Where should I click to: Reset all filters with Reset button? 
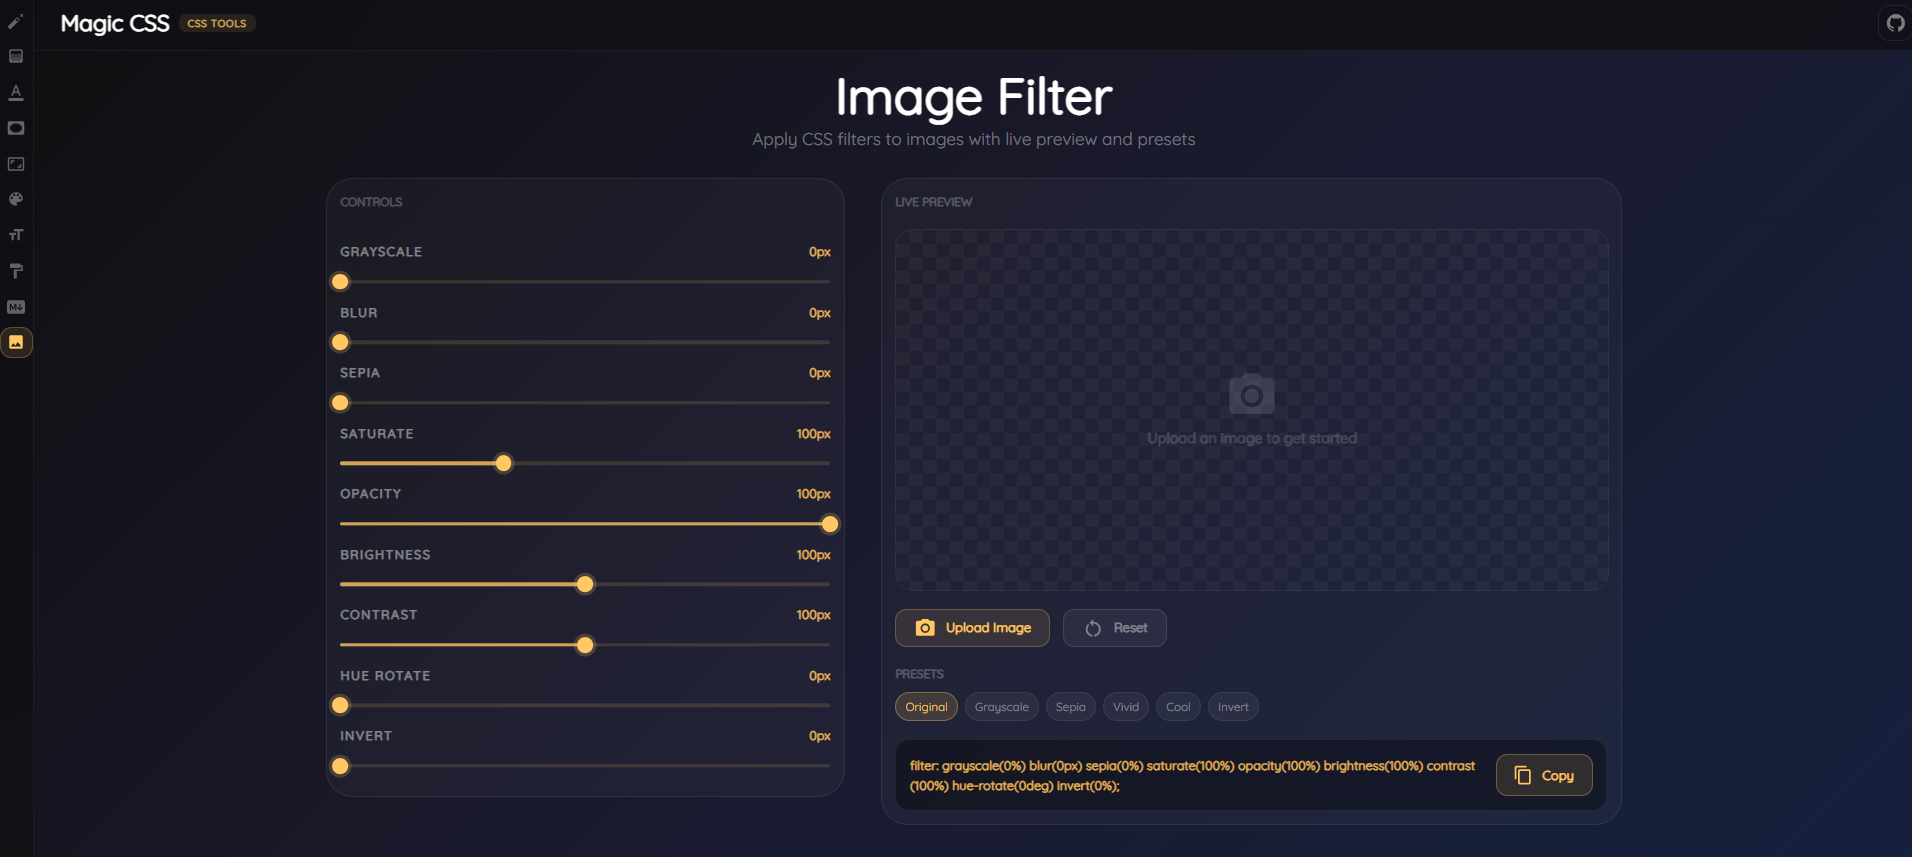click(x=1115, y=628)
